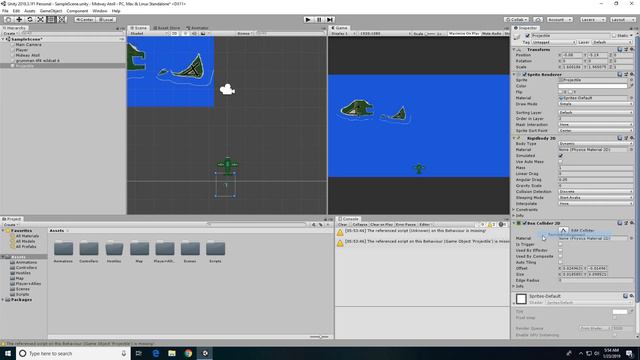Open the Tag dropdown
This screenshot has height=360, width=640.
click(x=553, y=42)
